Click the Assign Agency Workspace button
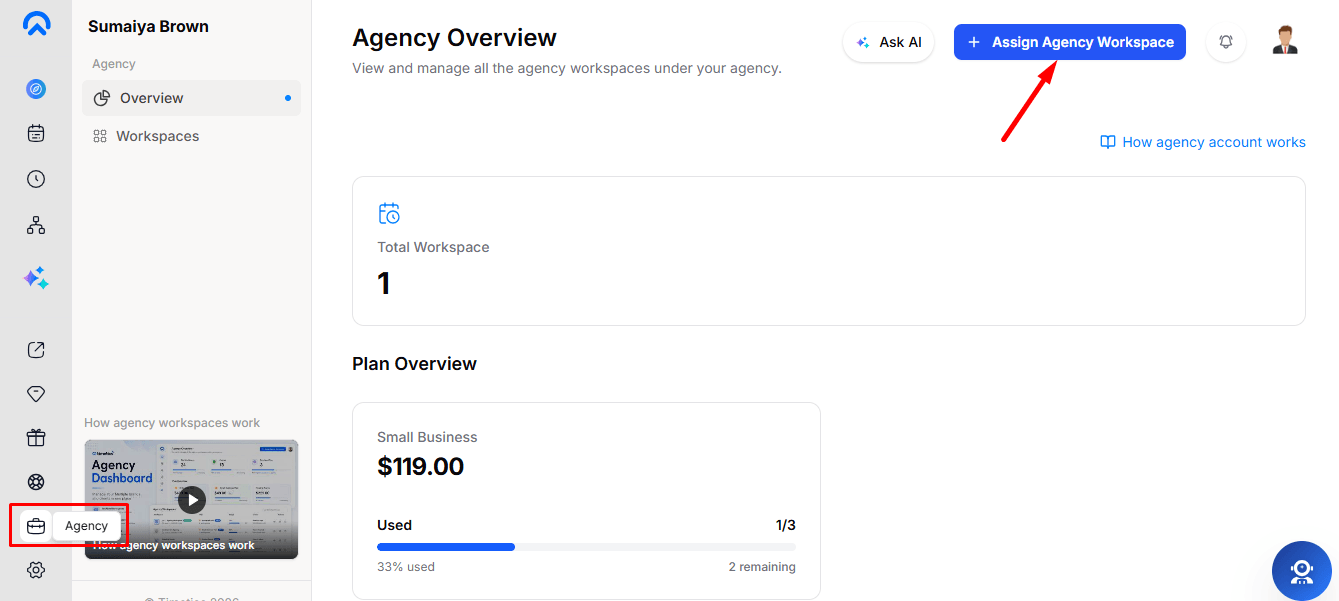Screen dimensions: 1339x601 pyautogui.click(x=1070, y=42)
